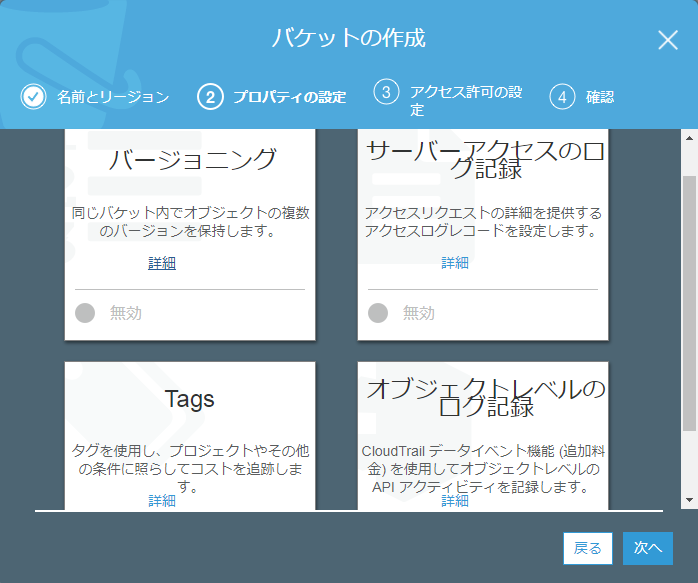Toggle server access logging disabled radio button
This screenshot has width=698, height=583.
(378, 313)
